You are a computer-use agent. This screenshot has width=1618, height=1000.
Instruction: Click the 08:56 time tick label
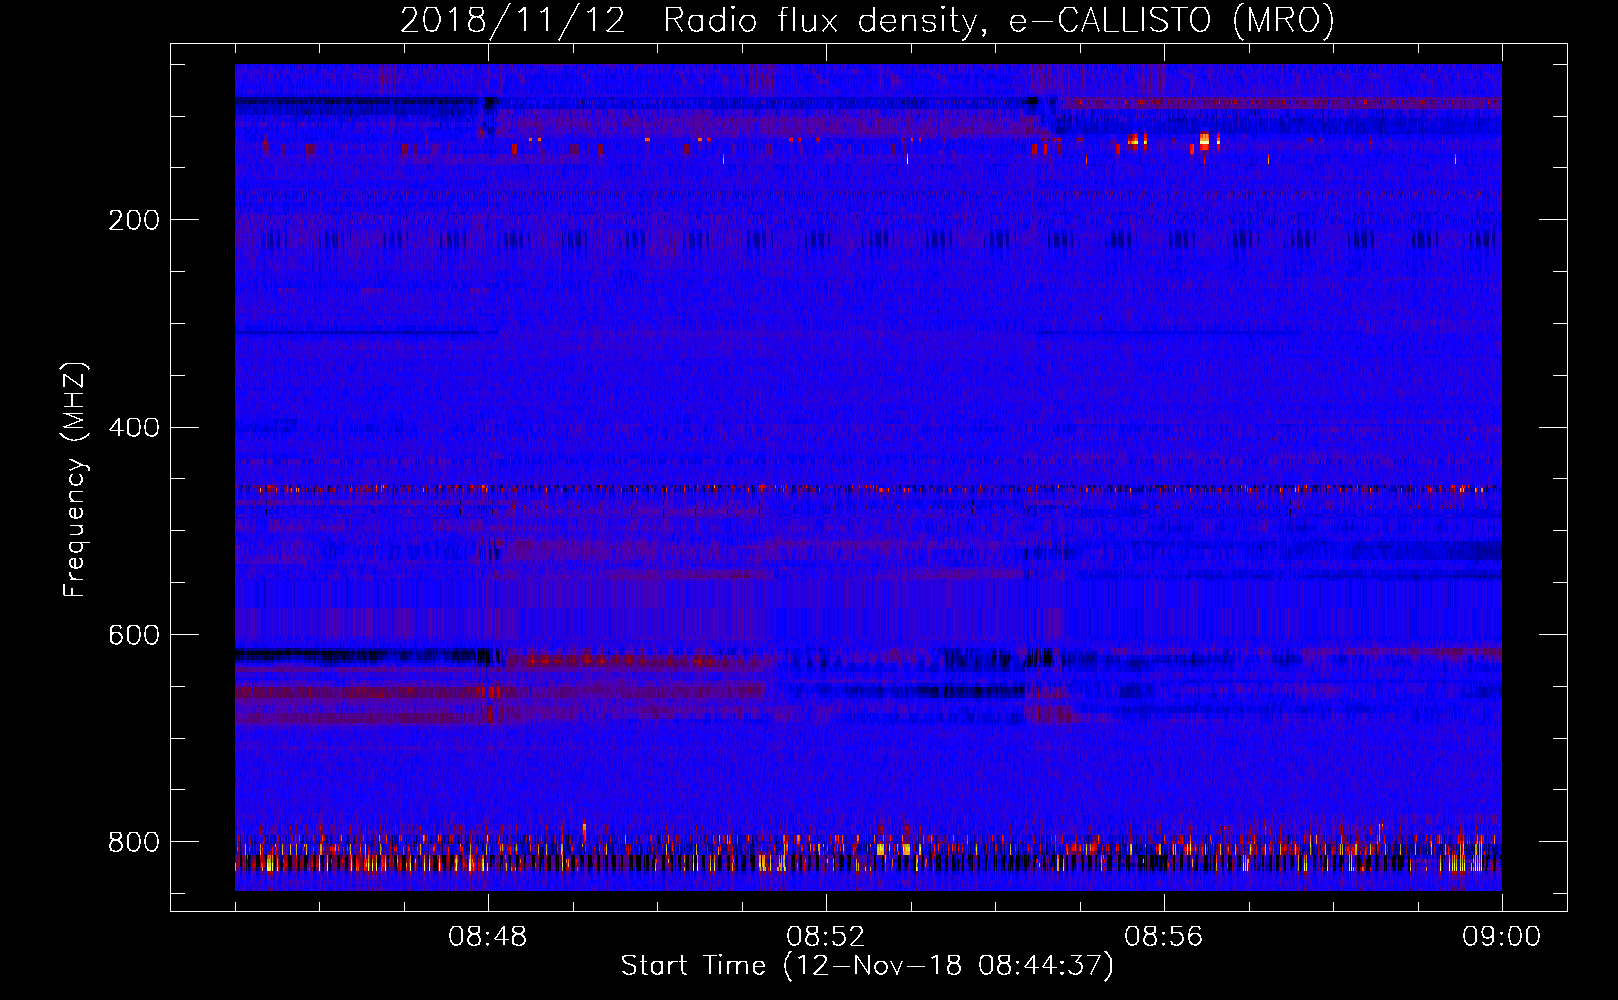pos(1164,937)
